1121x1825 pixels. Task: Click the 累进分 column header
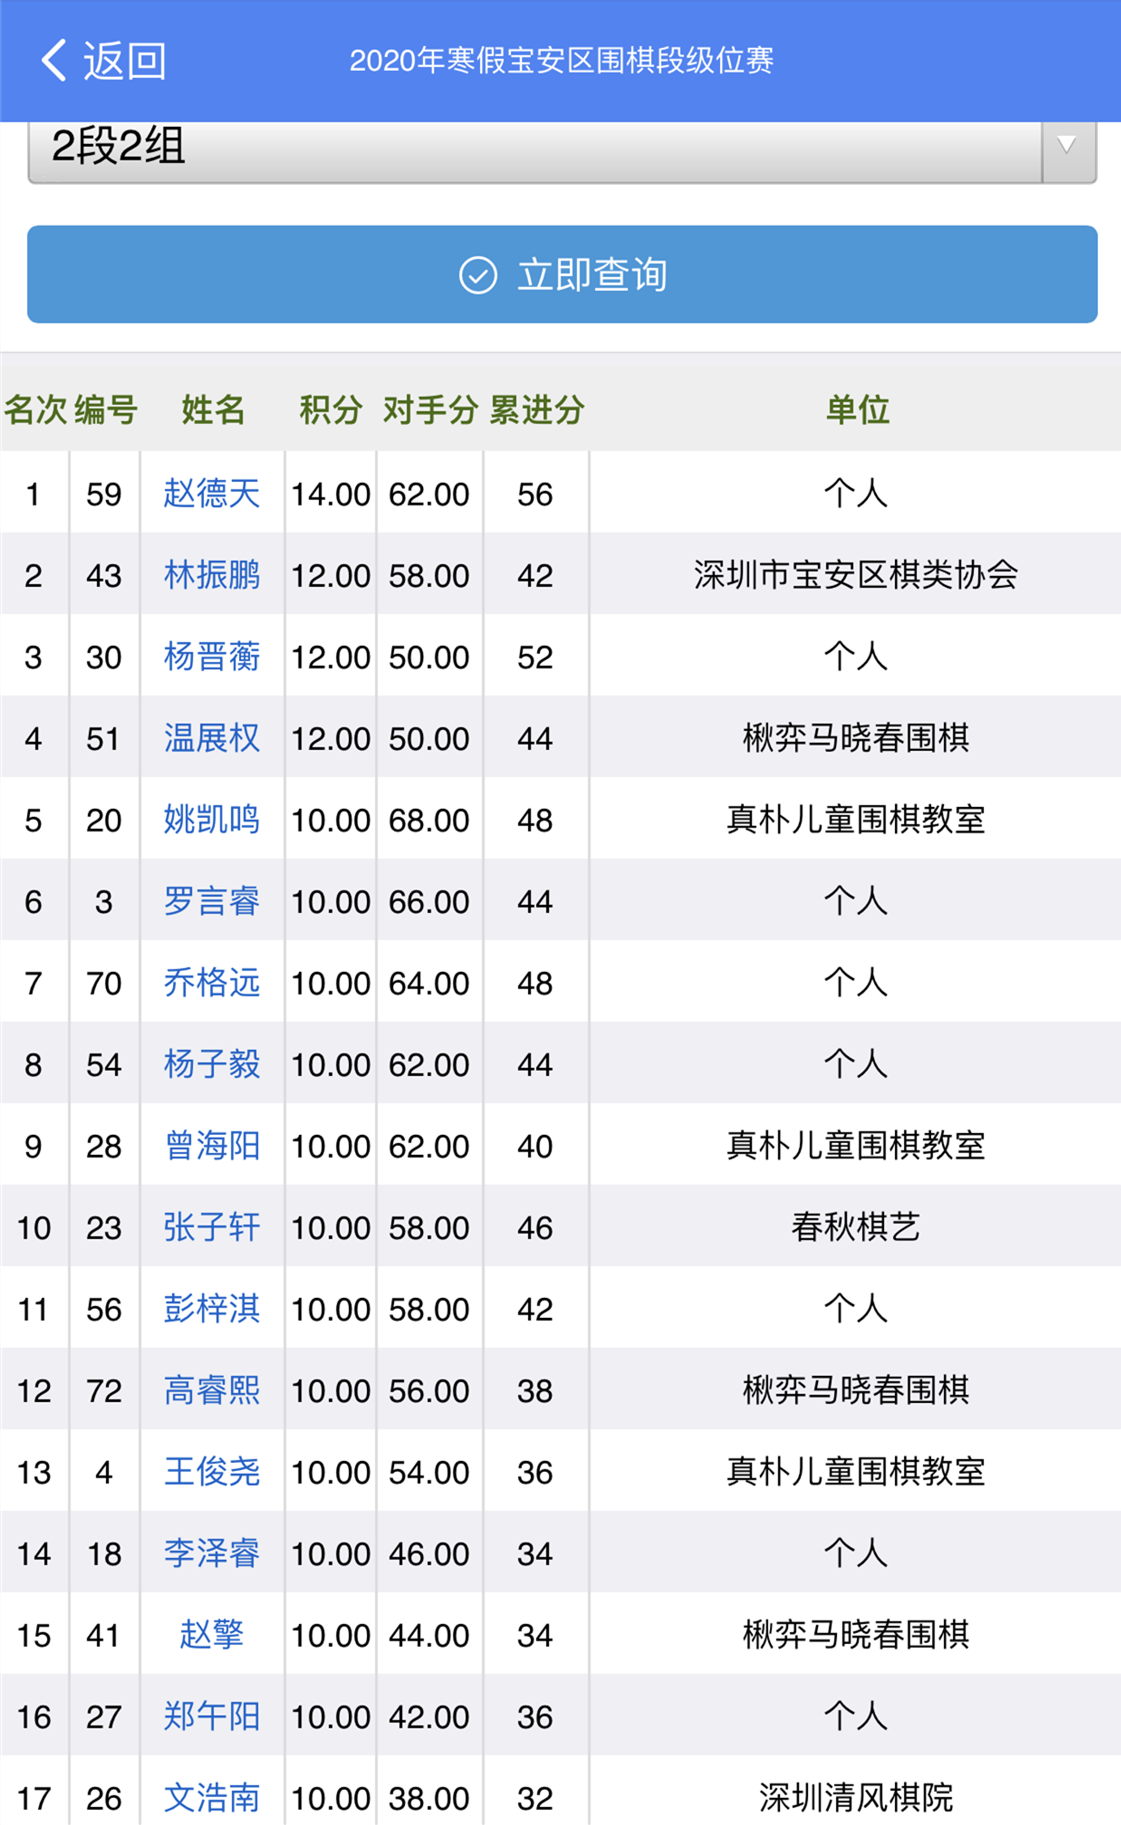click(537, 410)
